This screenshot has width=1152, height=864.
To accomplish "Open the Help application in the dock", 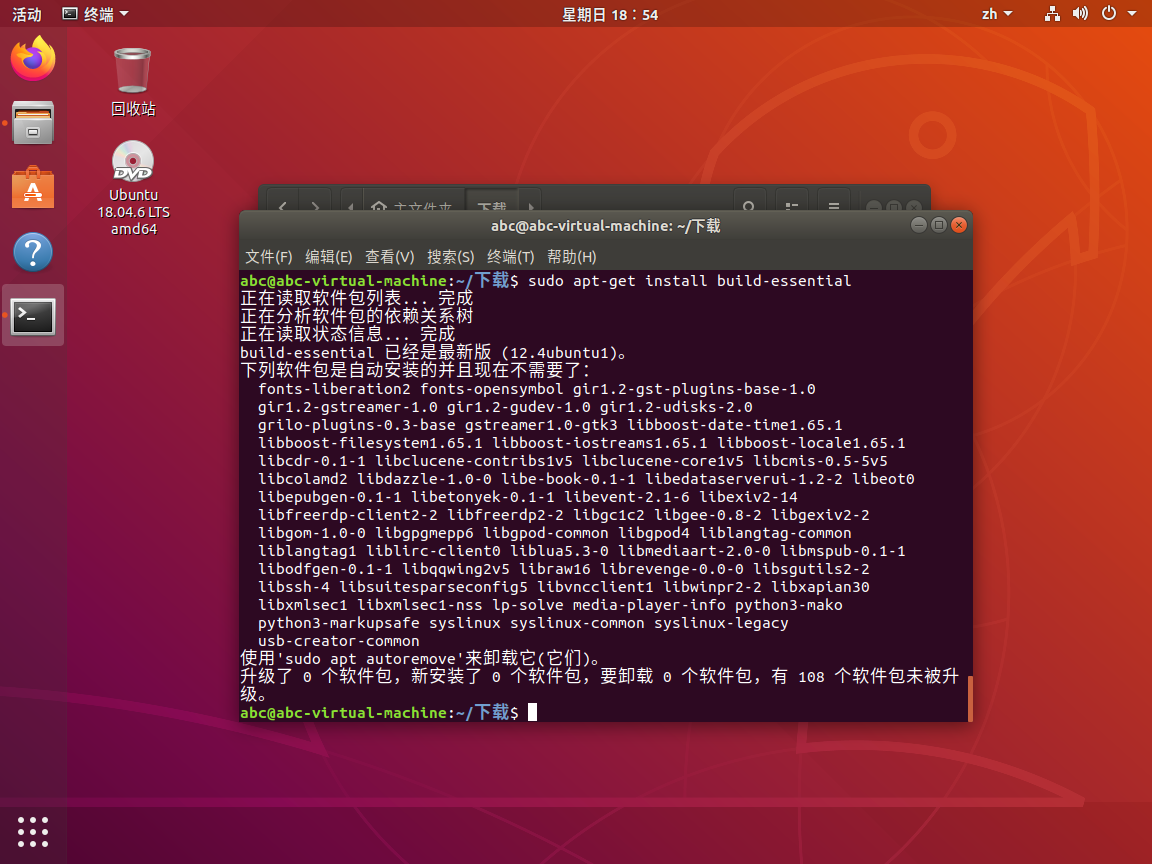I will tap(33, 252).
